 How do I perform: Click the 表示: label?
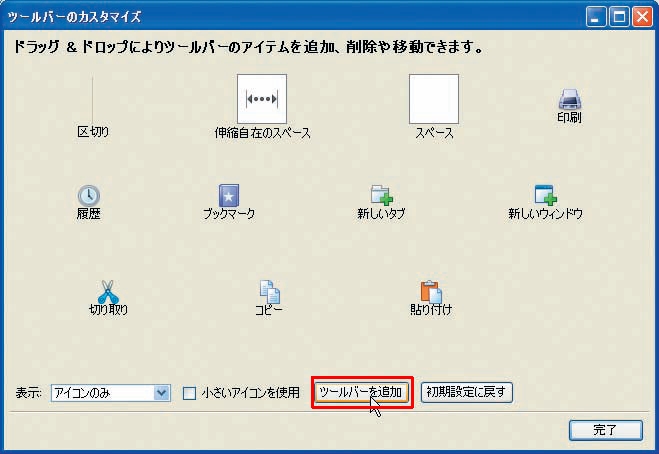click(x=29, y=393)
